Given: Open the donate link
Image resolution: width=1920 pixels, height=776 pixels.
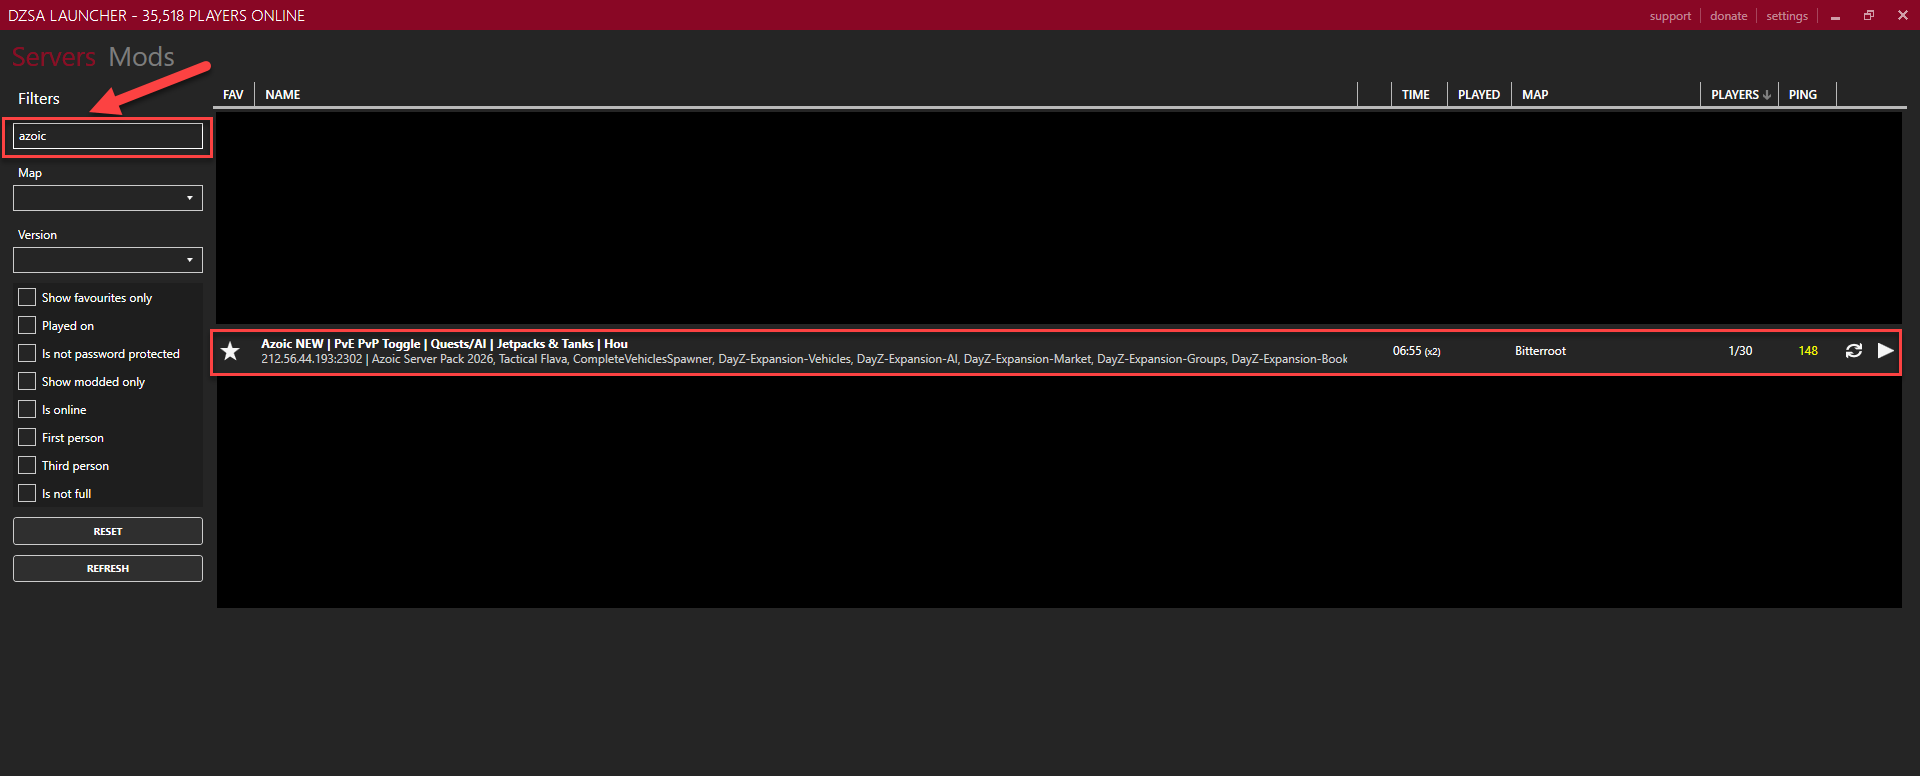Looking at the screenshot, I should [1729, 16].
